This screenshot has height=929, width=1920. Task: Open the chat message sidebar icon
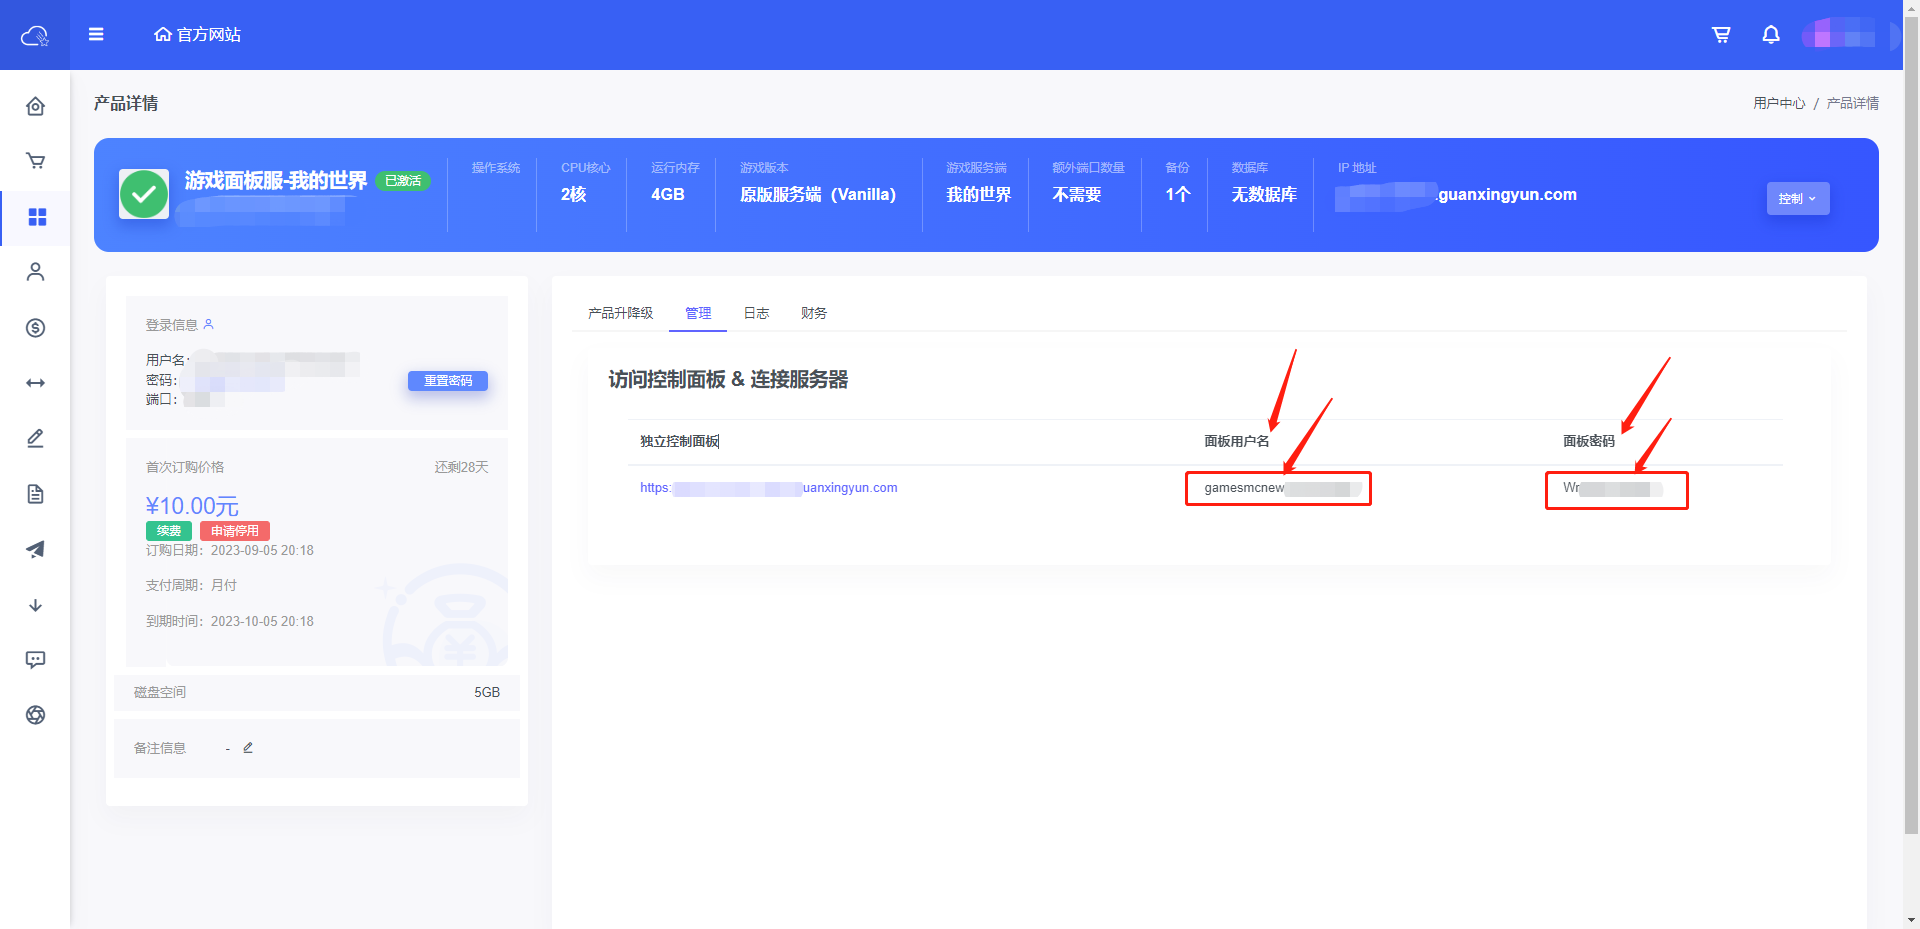36,660
